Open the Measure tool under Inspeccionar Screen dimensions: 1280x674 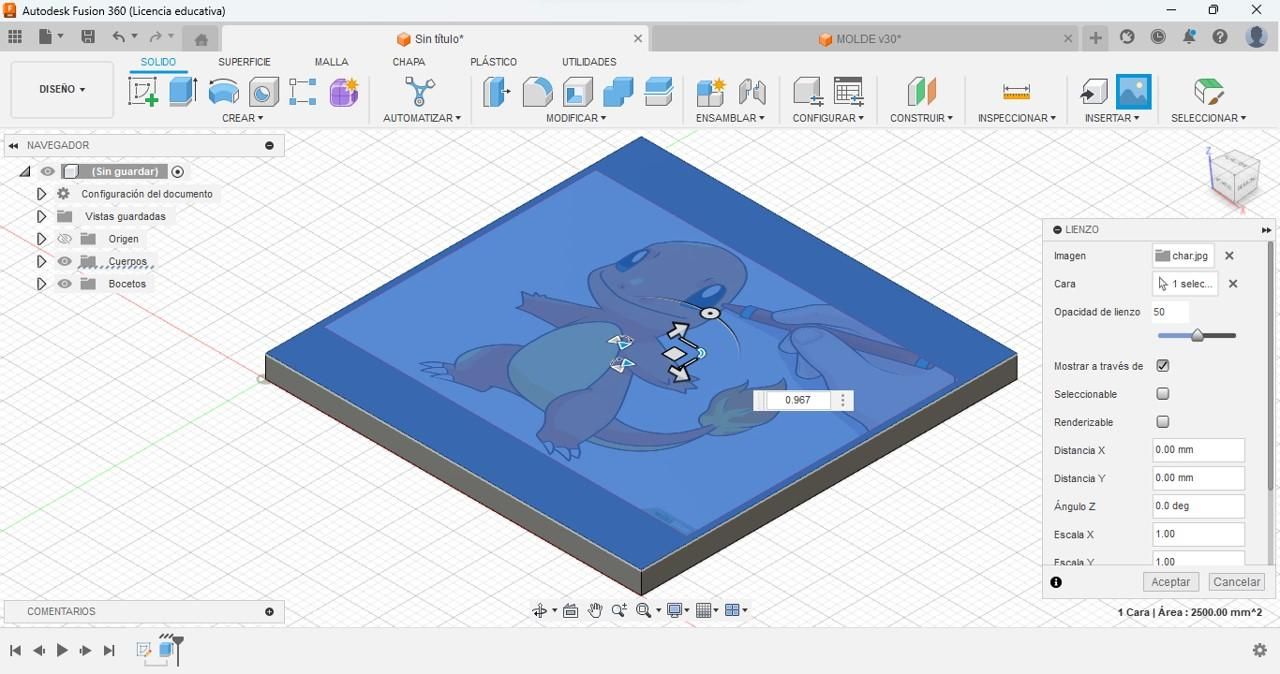point(1016,92)
